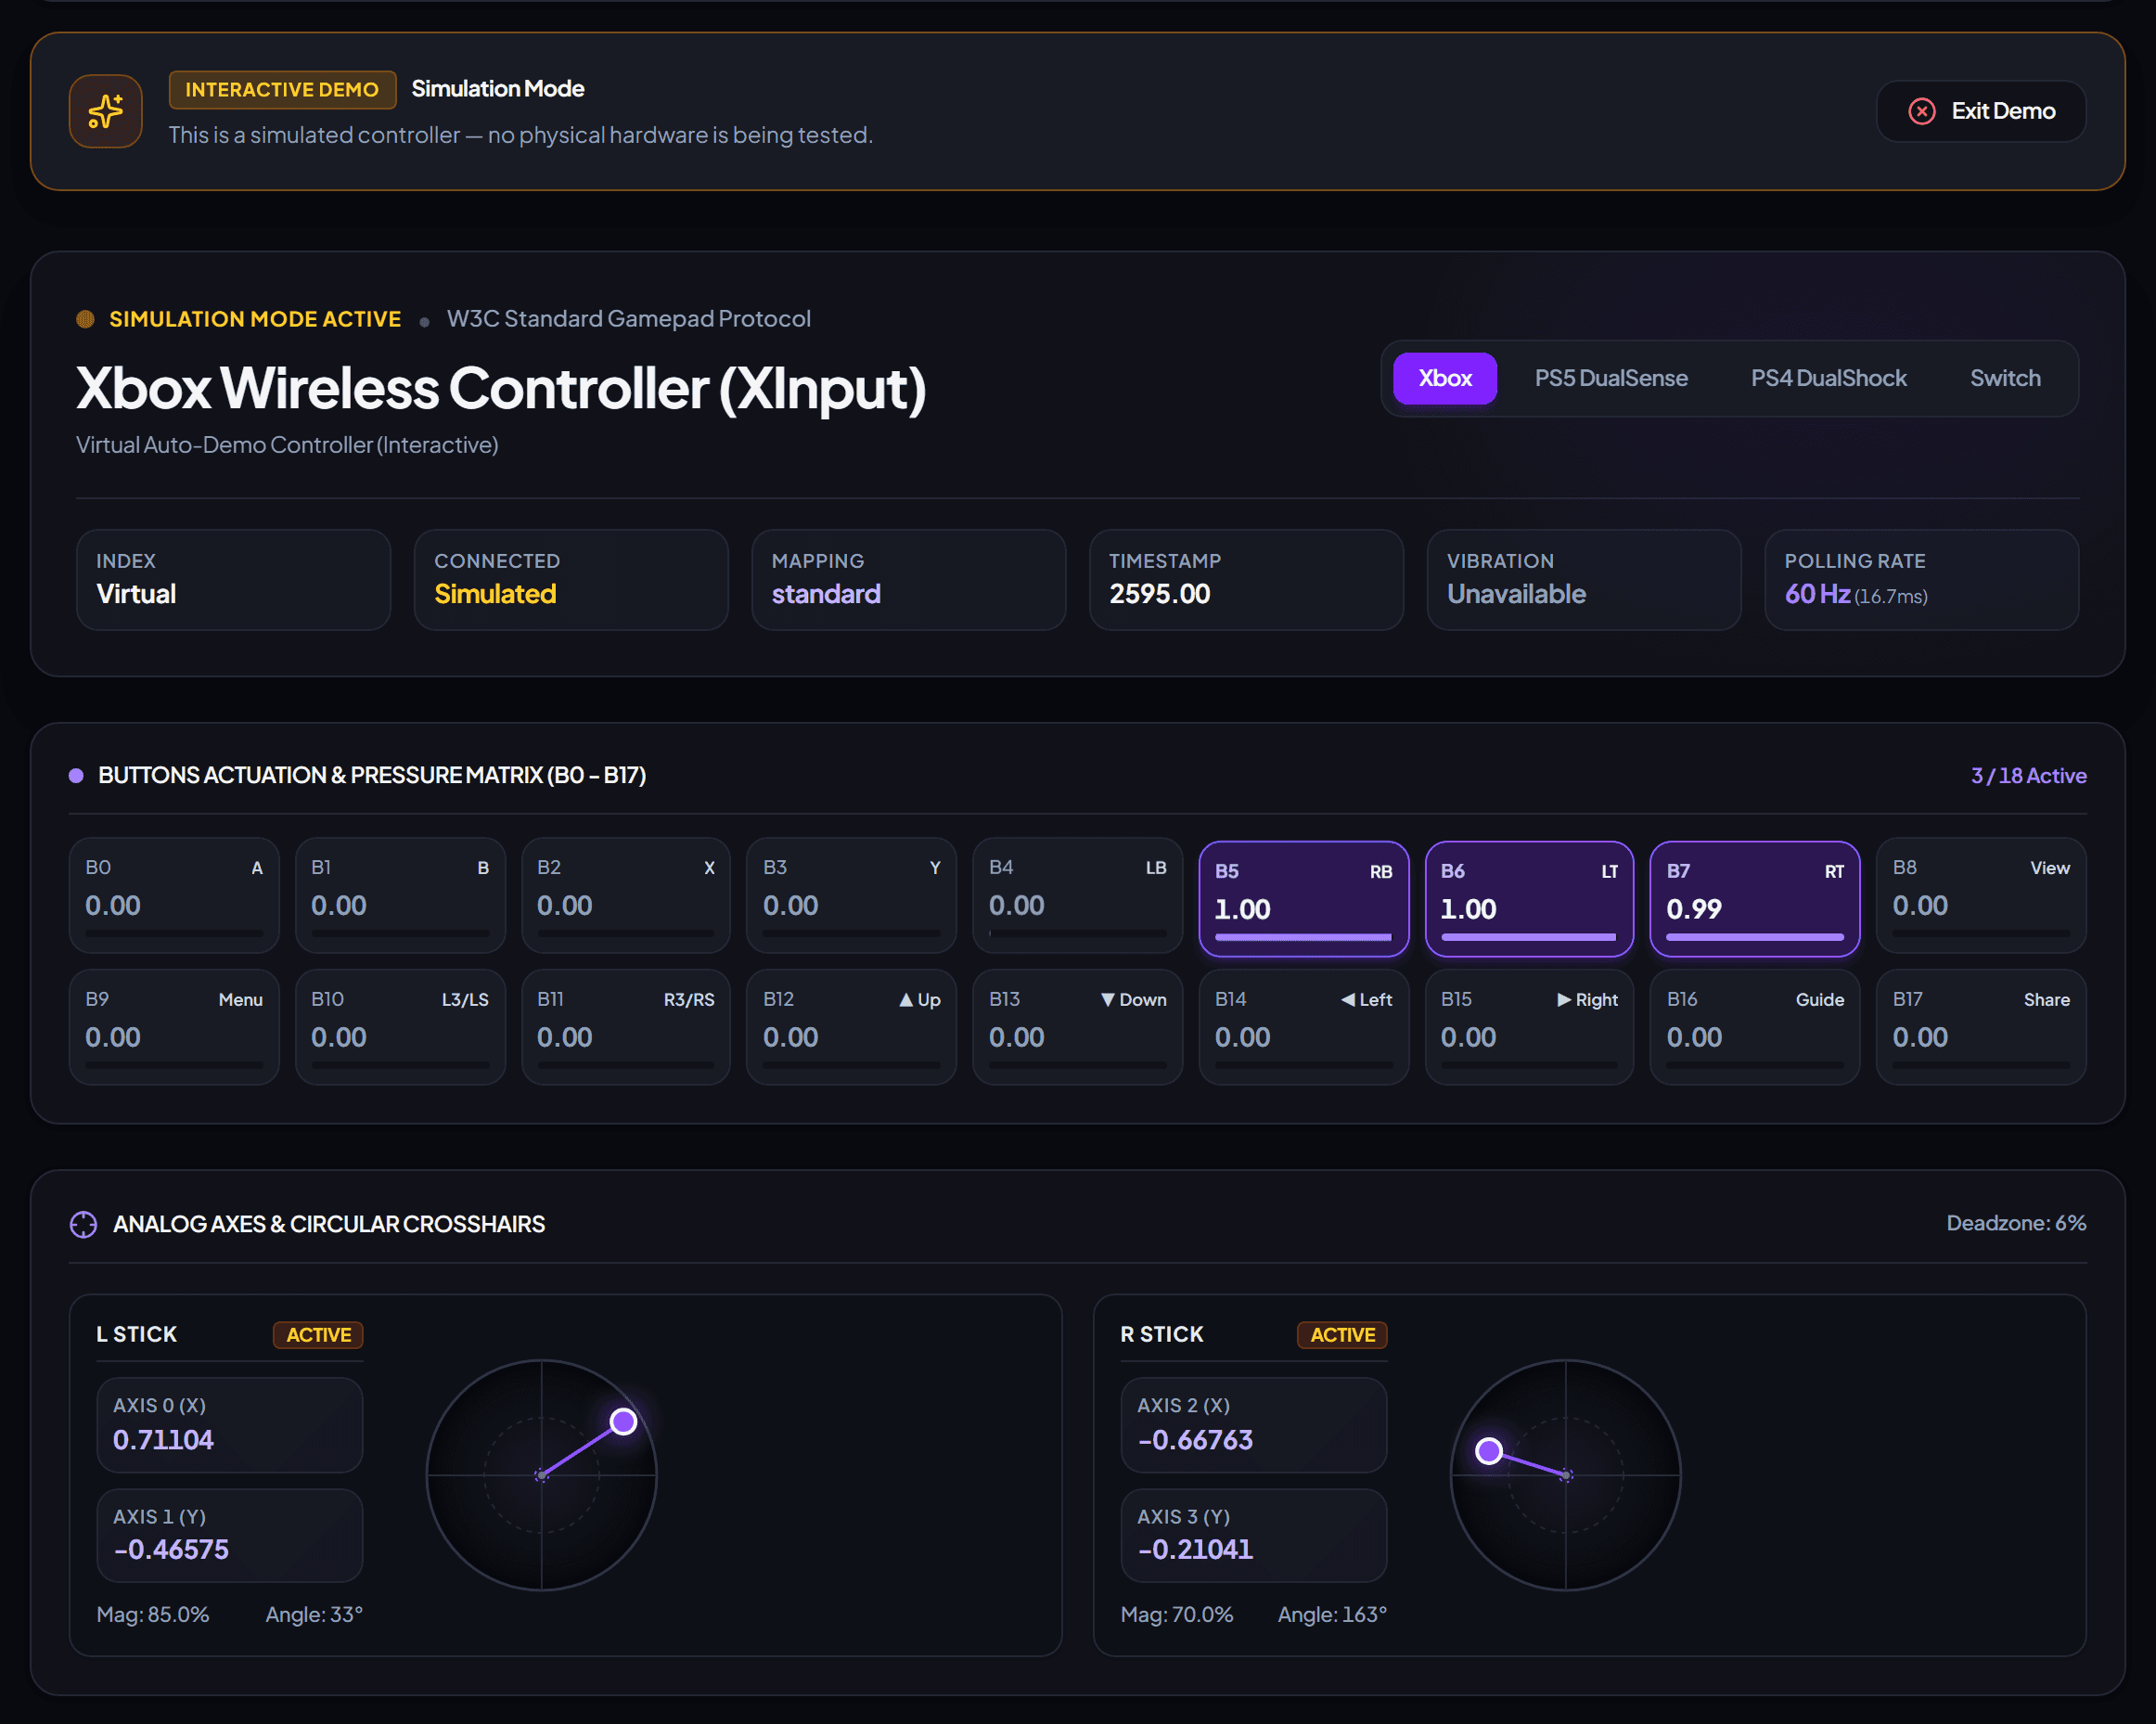Click the B15 Right d-pad card

[x=1529, y=1027]
